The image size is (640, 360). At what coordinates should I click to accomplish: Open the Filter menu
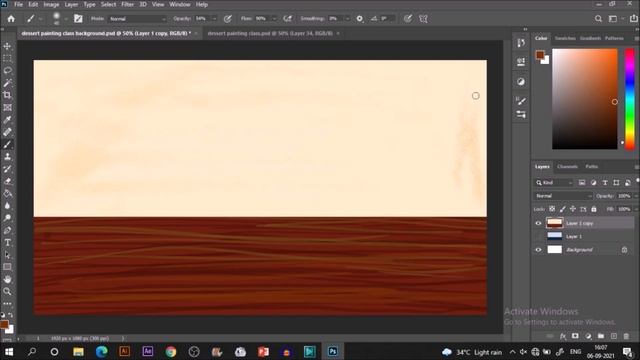(x=127, y=4)
